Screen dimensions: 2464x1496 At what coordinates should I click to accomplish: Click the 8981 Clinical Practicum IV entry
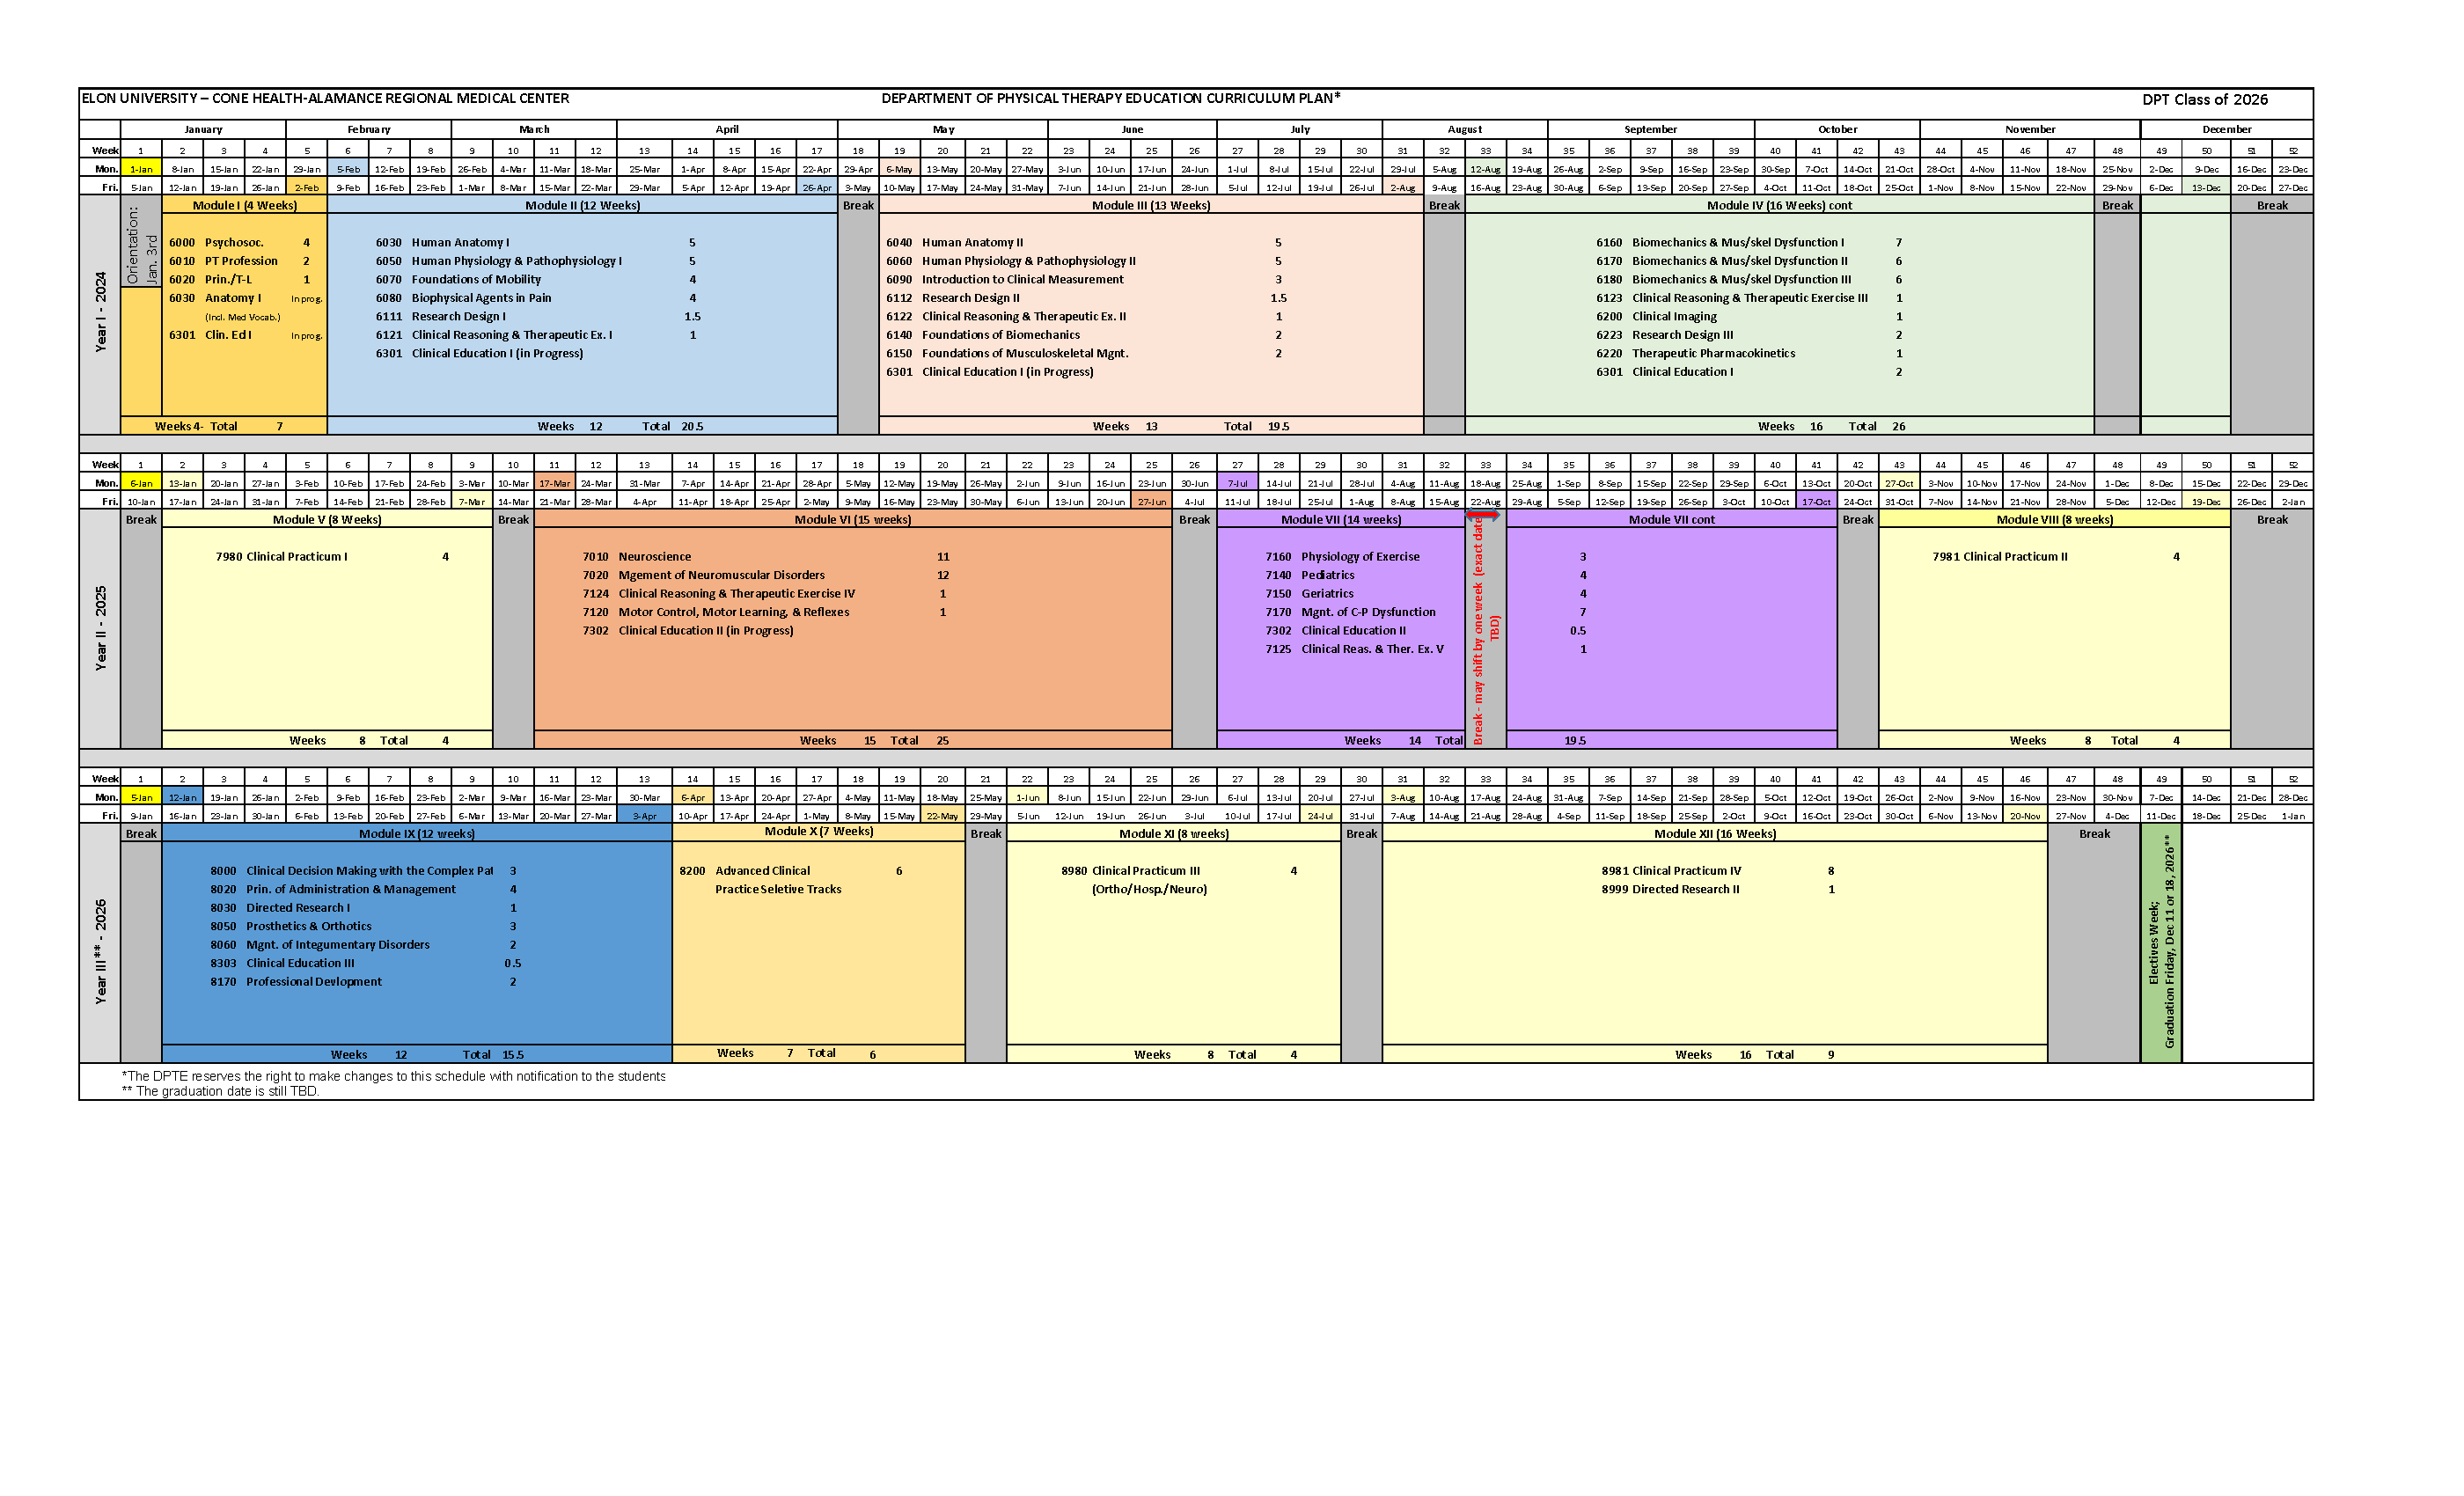click(1670, 870)
